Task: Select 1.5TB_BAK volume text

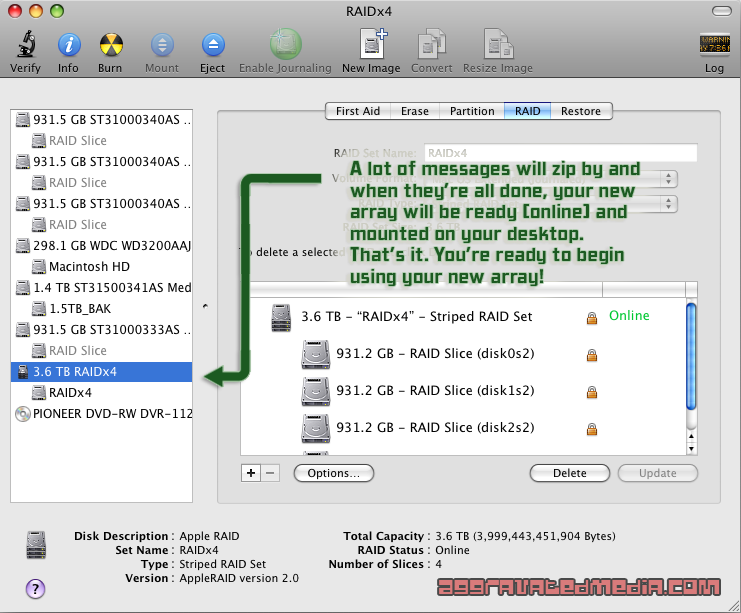Action: click(x=80, y=309)
